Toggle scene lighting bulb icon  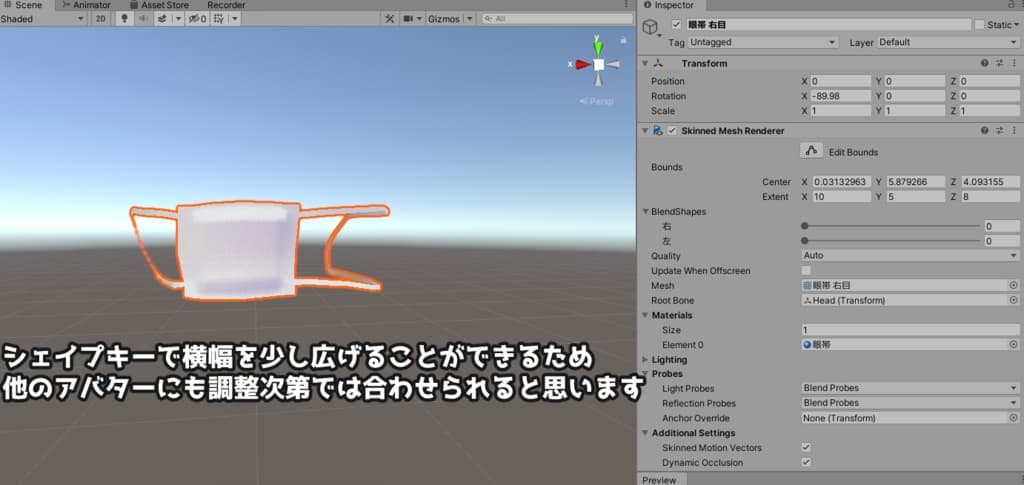[x=124, y=19]
